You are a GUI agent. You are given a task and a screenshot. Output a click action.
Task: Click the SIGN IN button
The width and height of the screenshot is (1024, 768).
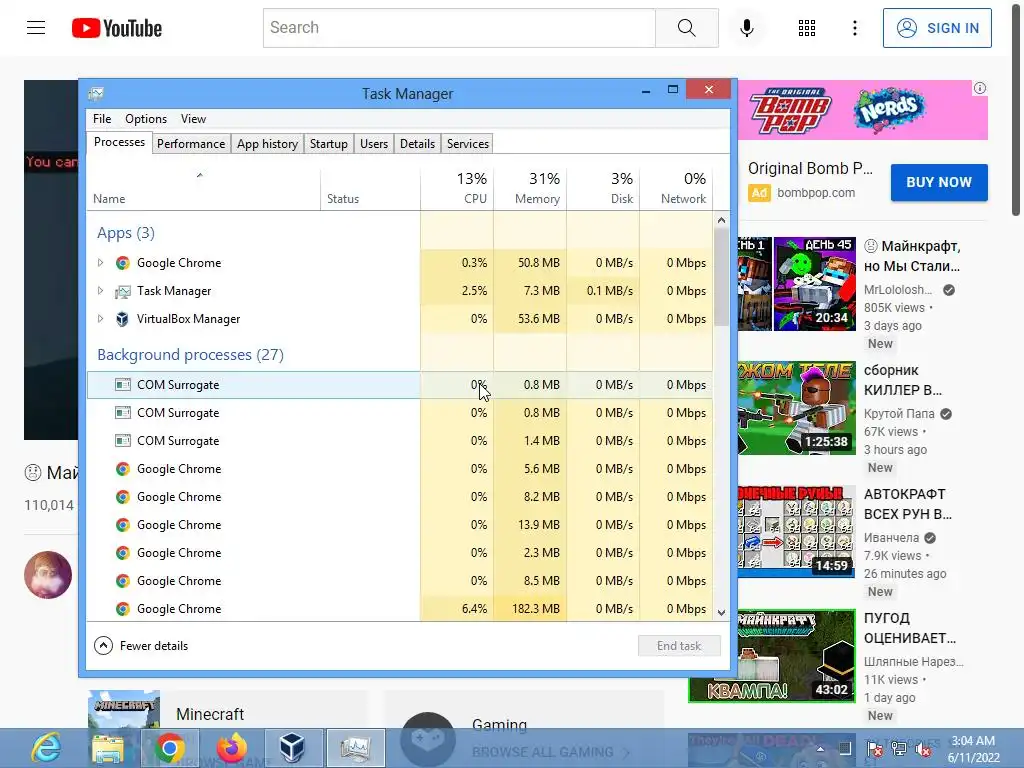coord(937,27)
